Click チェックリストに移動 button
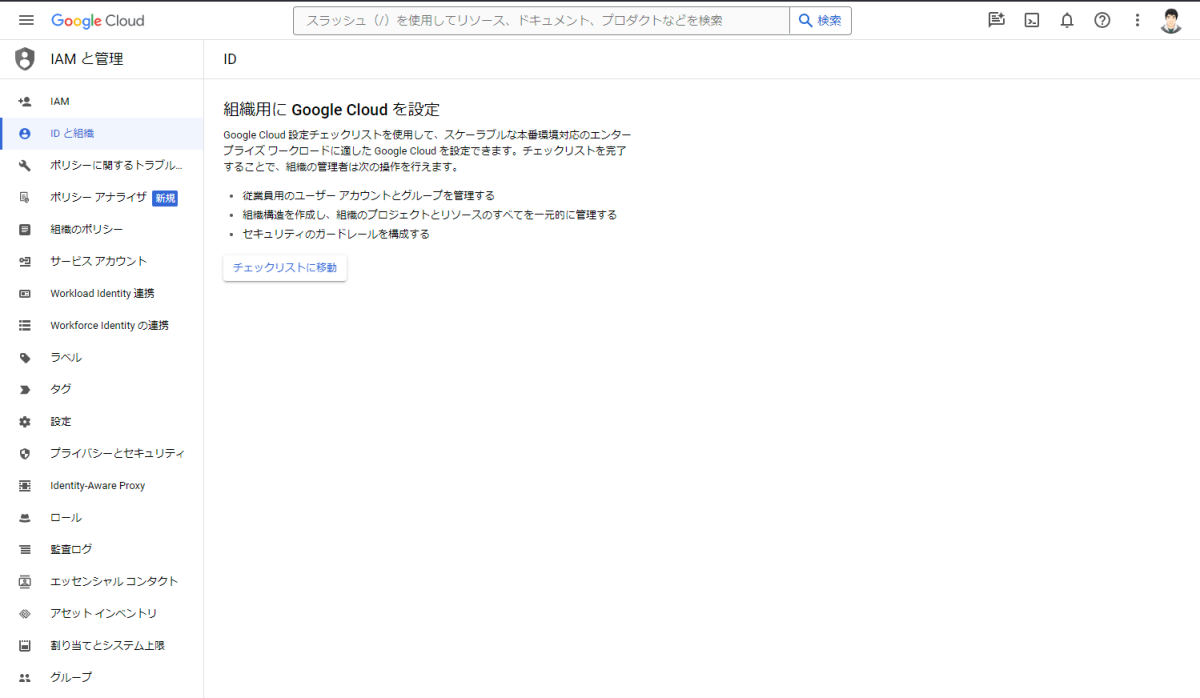Viewport: 1200px width, 698px height. tap(285, 268)
